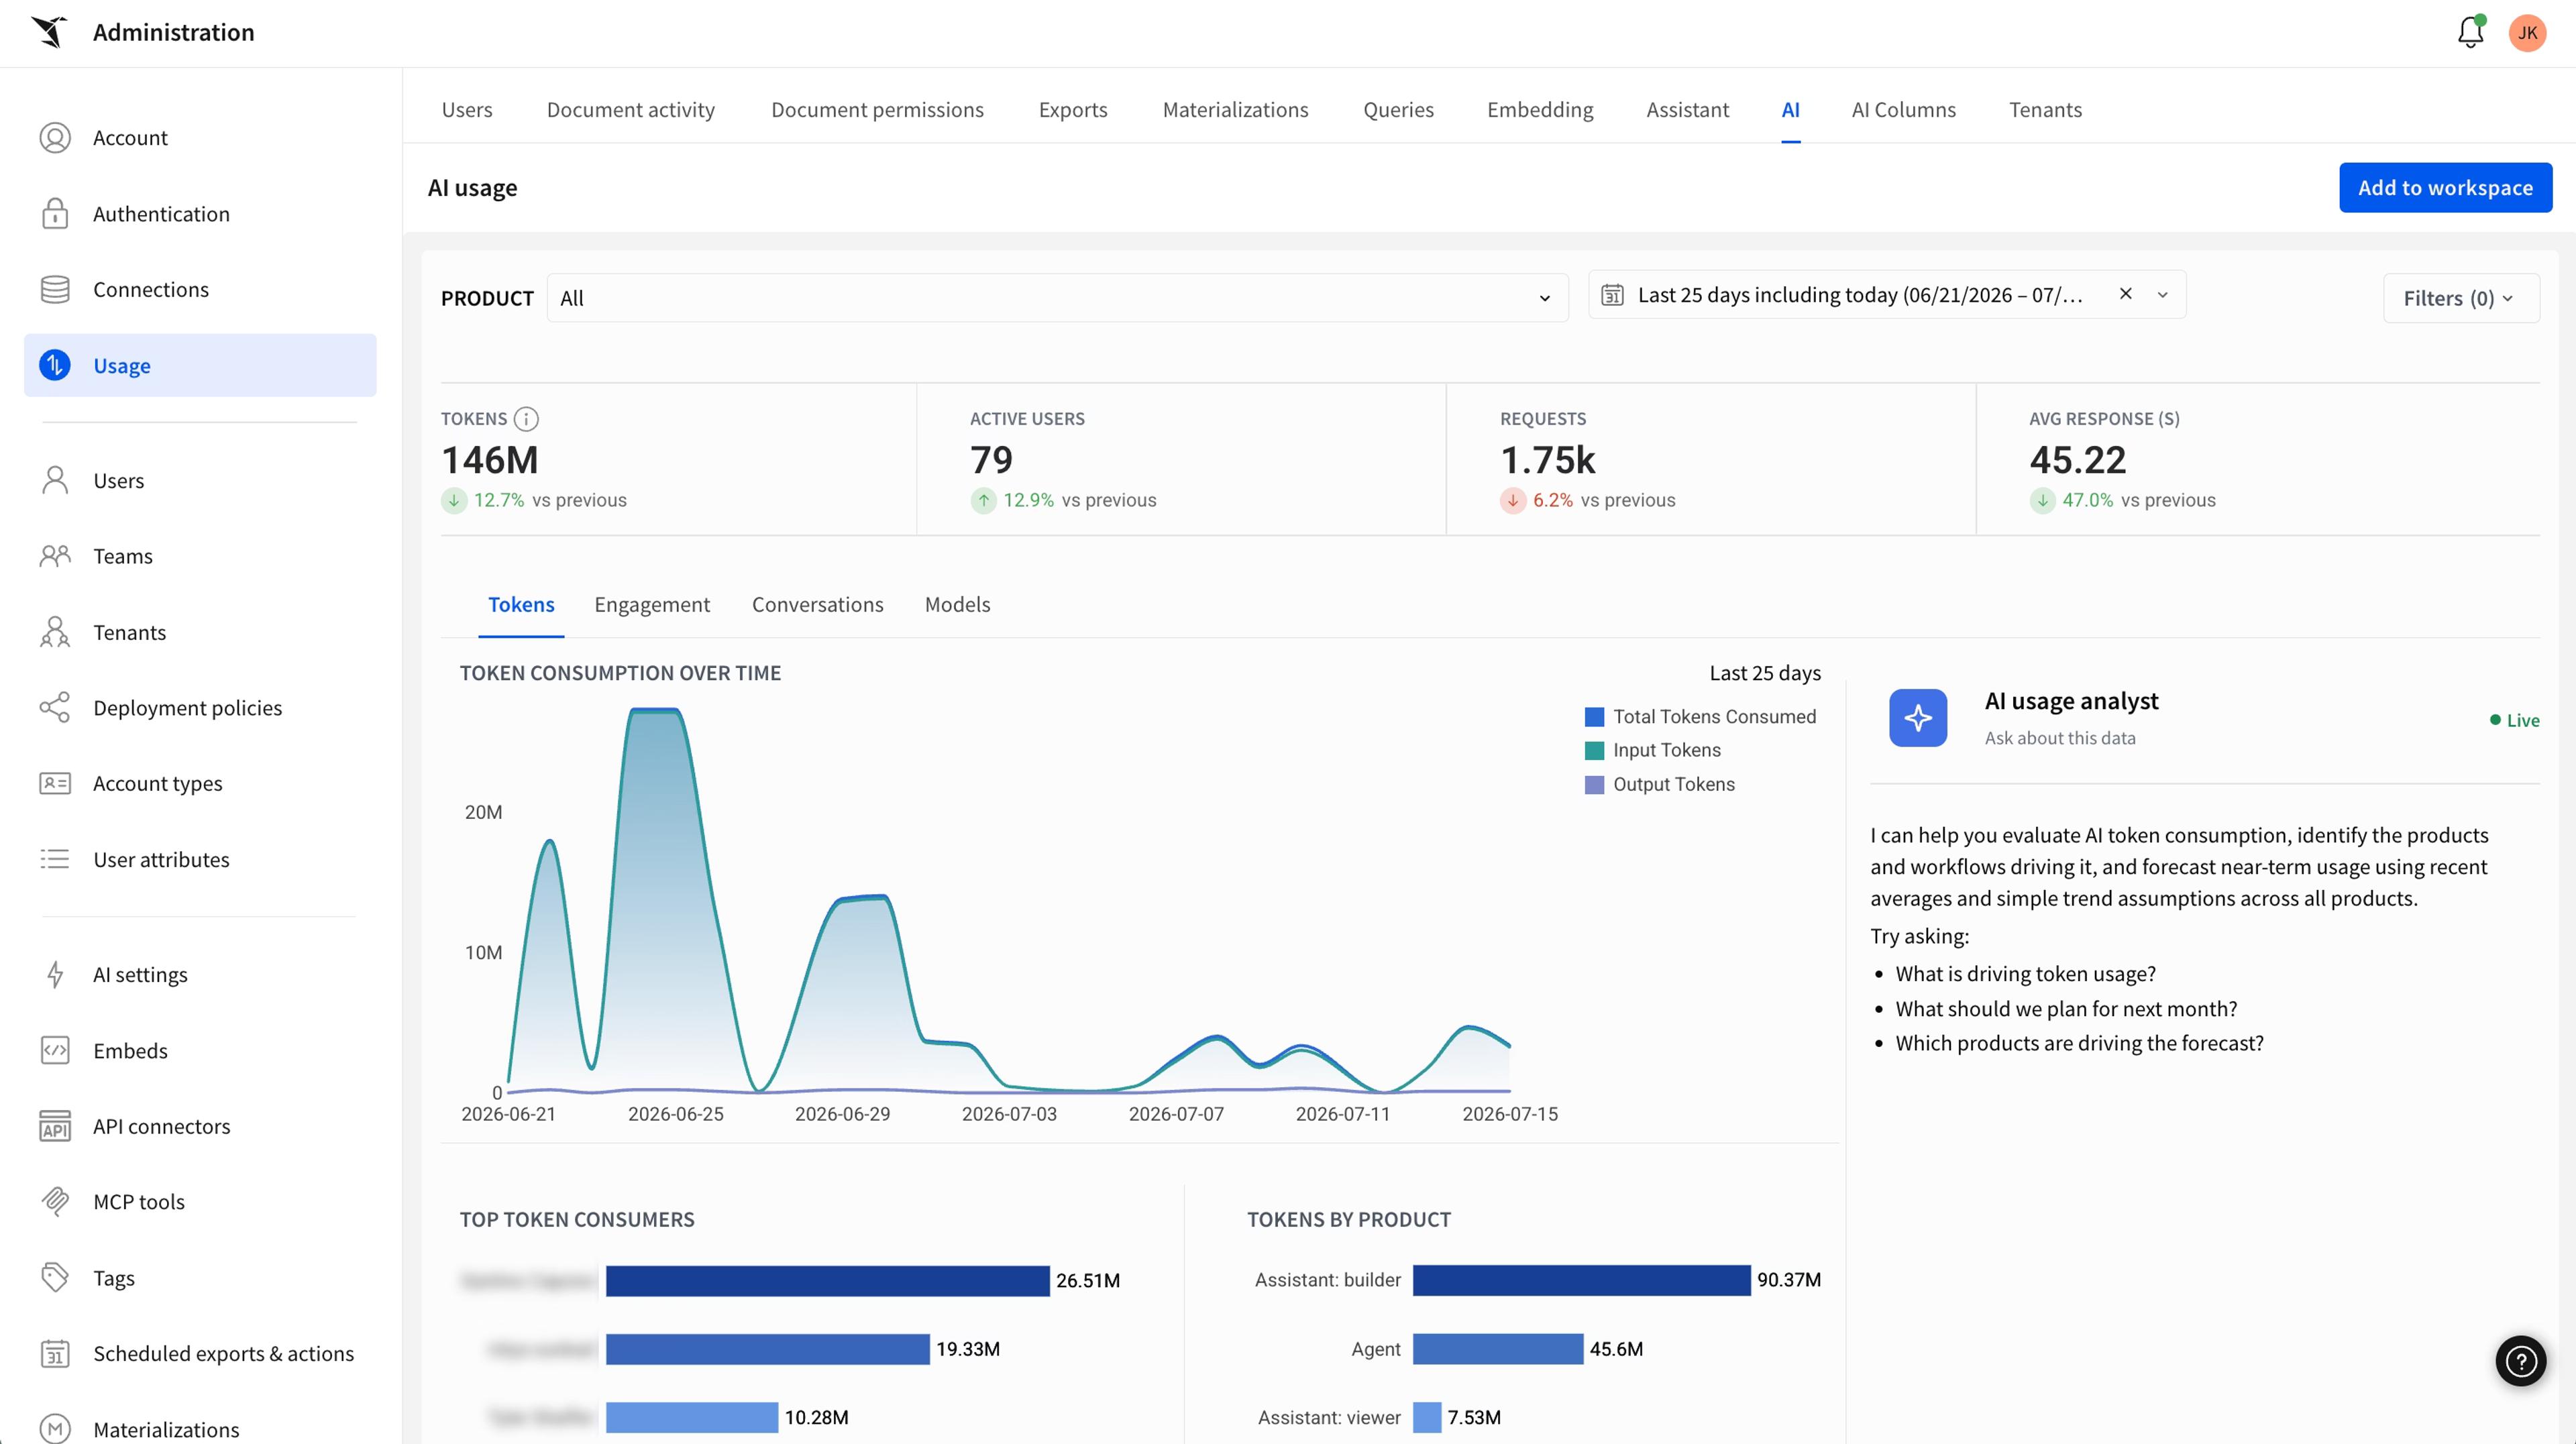
Task: Open the Assistant tab
Action: (1687, 110)
